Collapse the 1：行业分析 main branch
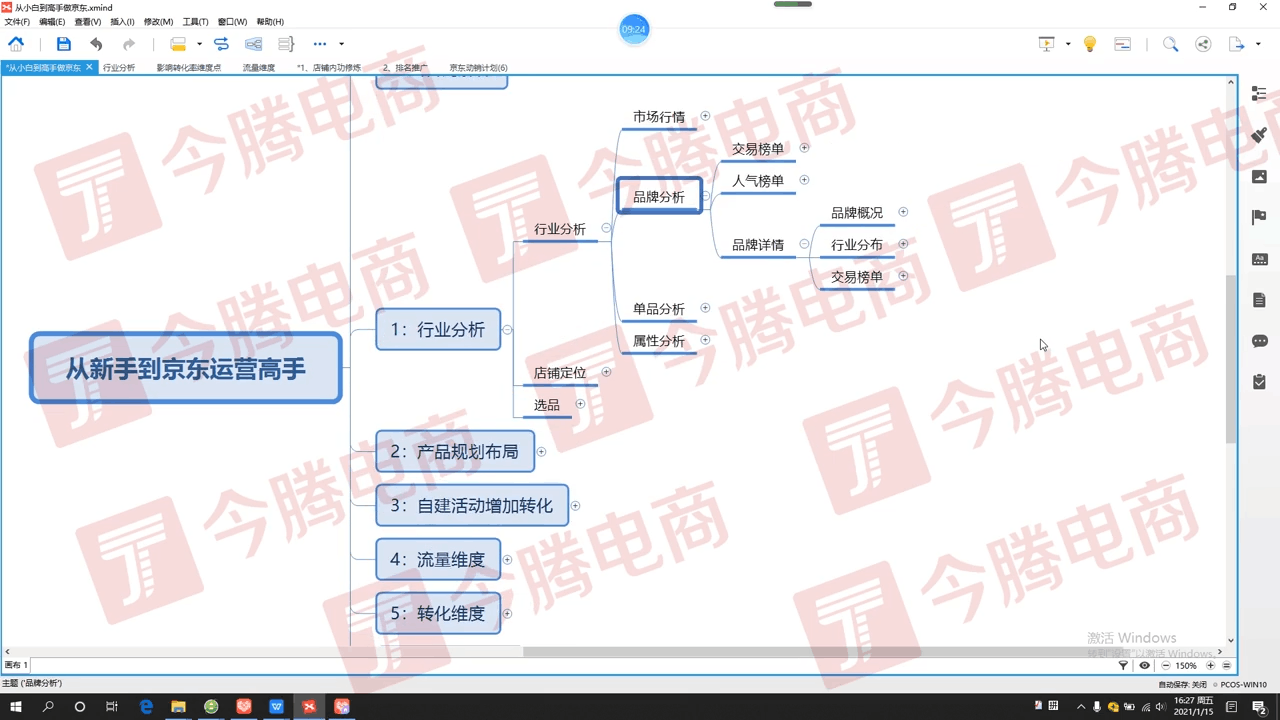1280x720 pixels. (x=507, y=330)
